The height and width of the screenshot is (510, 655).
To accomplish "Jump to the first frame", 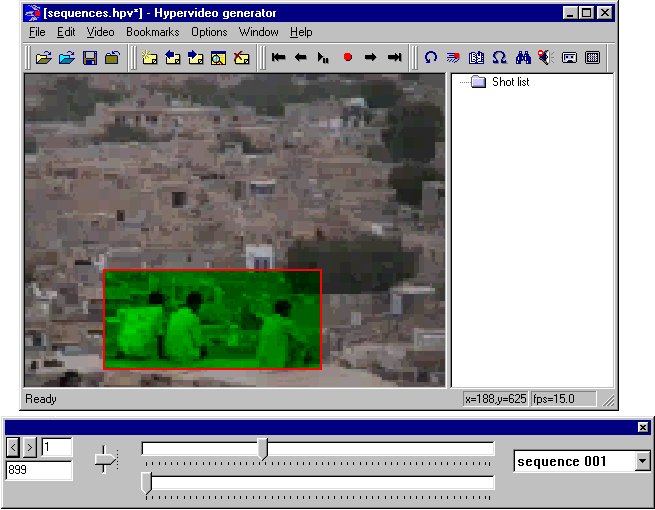I will tap(279, 58).
